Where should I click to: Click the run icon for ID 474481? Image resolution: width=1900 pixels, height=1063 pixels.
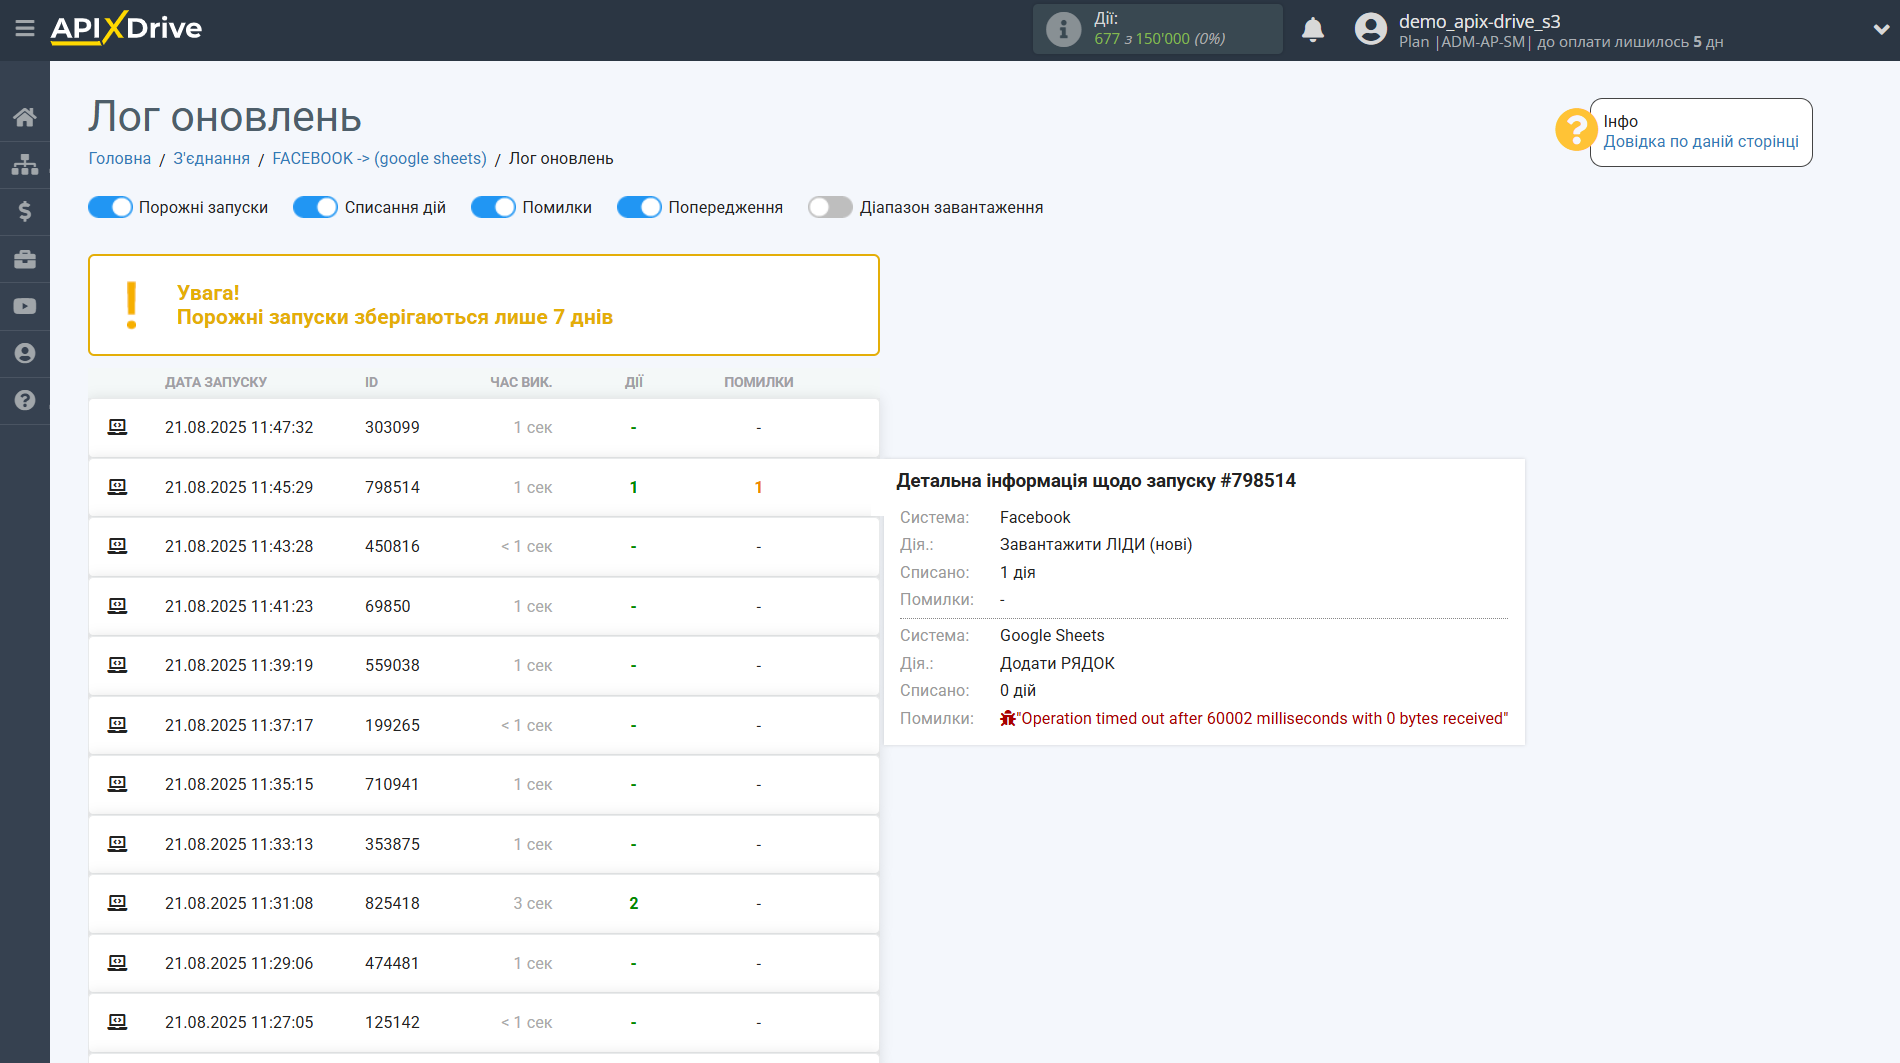[117, 963]
